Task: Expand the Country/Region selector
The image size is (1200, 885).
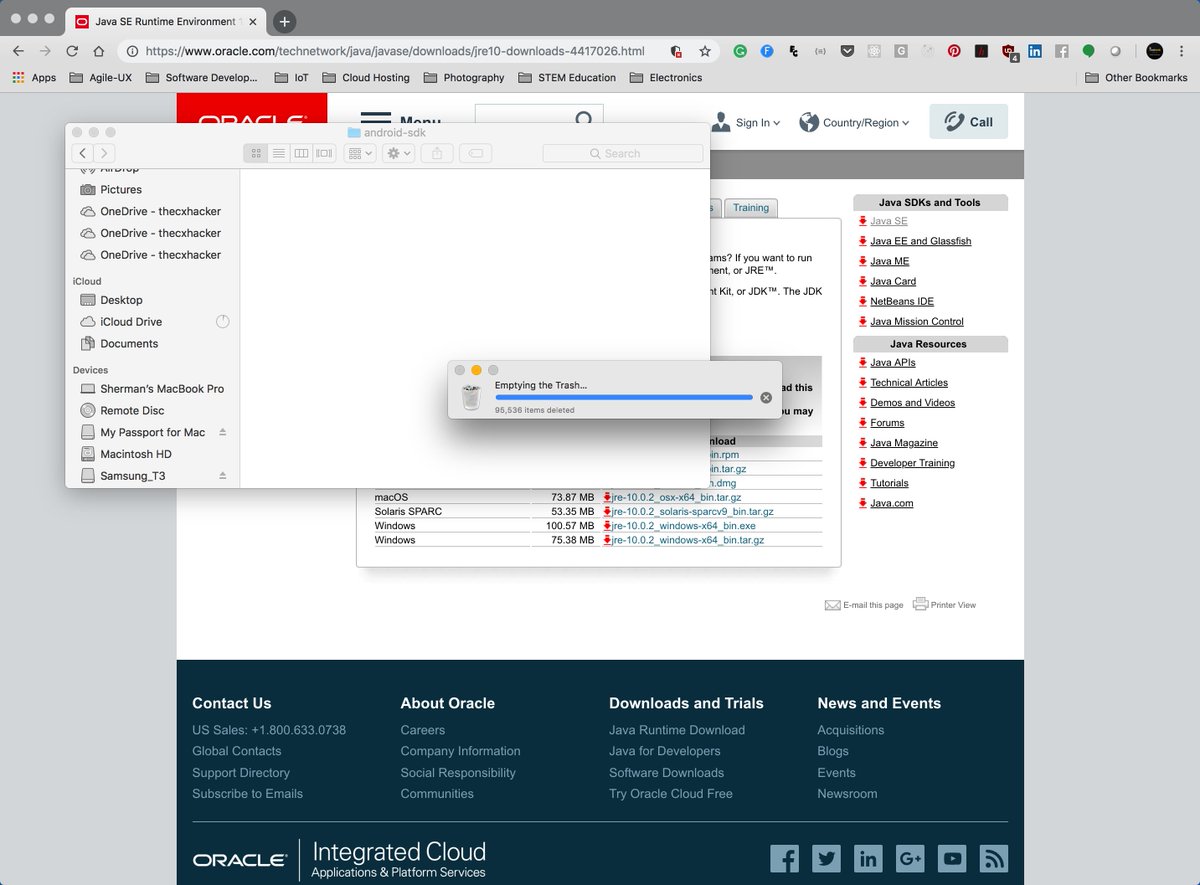Action: coord(855,122)
